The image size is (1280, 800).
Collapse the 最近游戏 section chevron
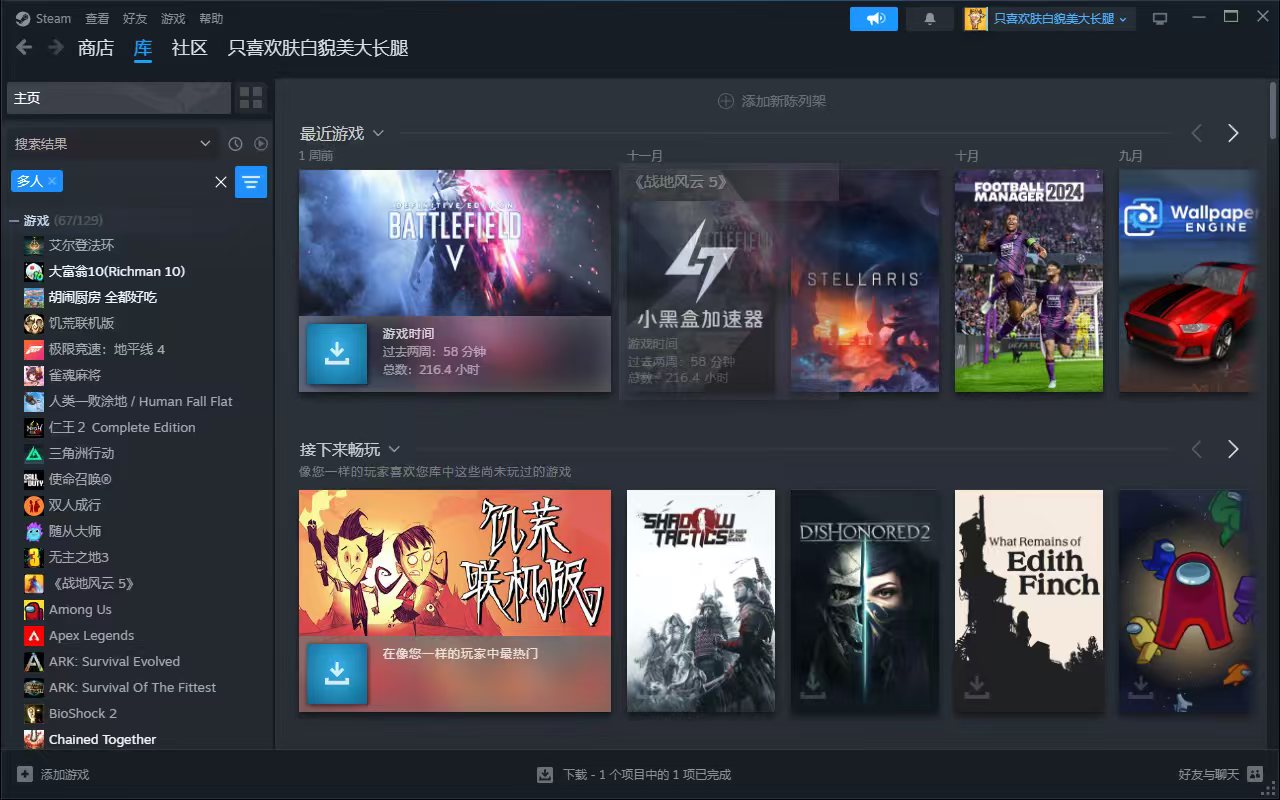coord(378,132)
